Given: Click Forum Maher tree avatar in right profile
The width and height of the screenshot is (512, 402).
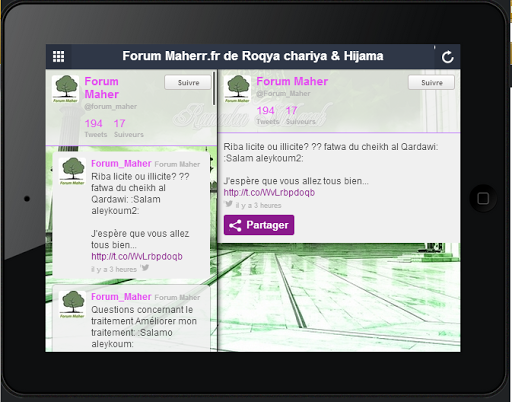Looking at the screenshot, I should [237, 89].
